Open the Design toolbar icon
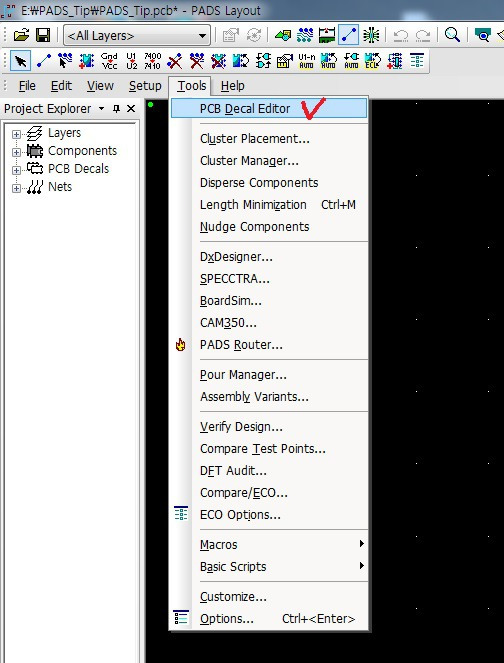This screenshot has width=504, height=663. coord(305,35)
